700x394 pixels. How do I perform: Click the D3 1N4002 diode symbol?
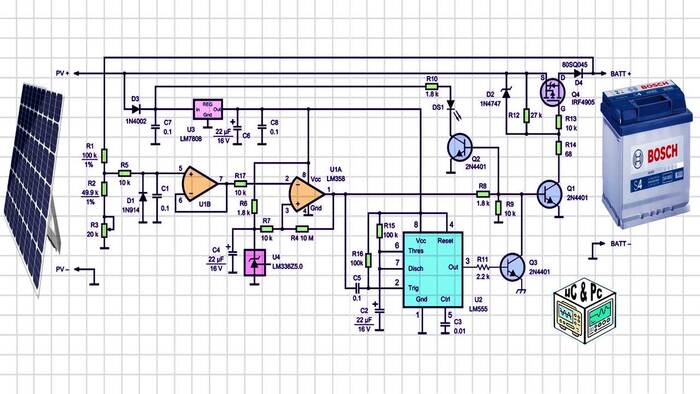[x=136, y=109]
